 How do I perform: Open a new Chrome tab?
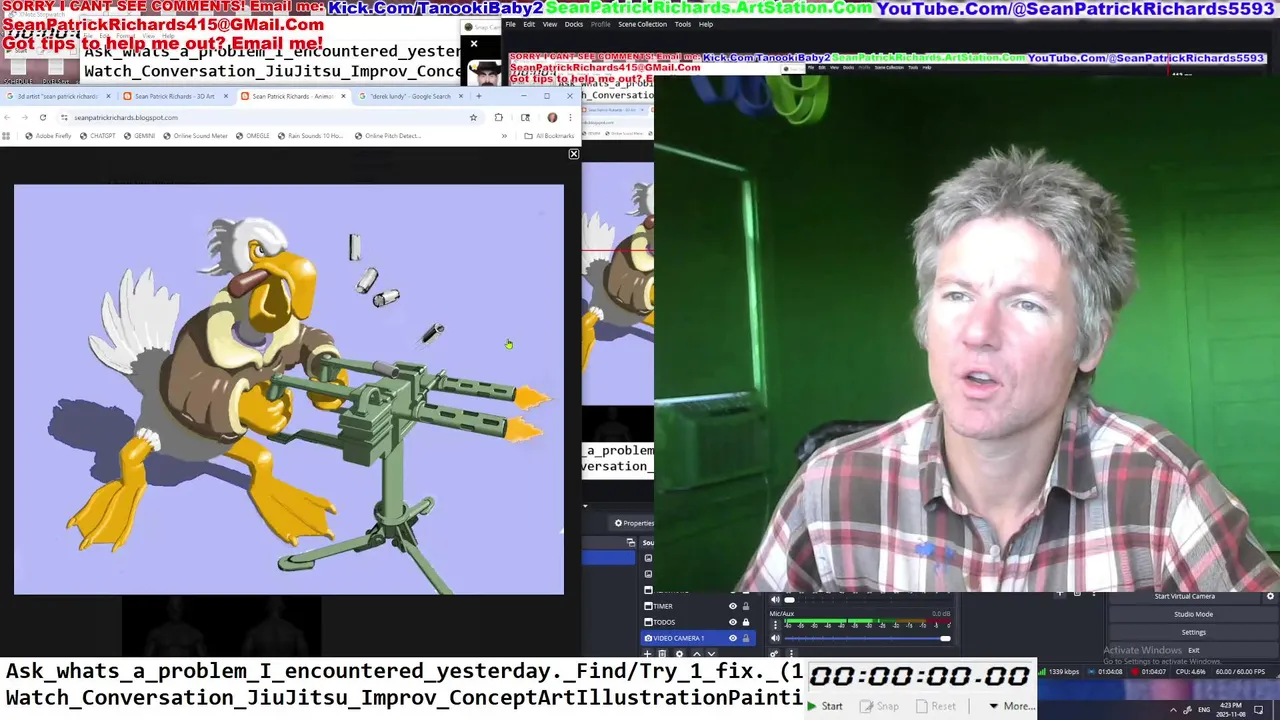pos(479,96)
